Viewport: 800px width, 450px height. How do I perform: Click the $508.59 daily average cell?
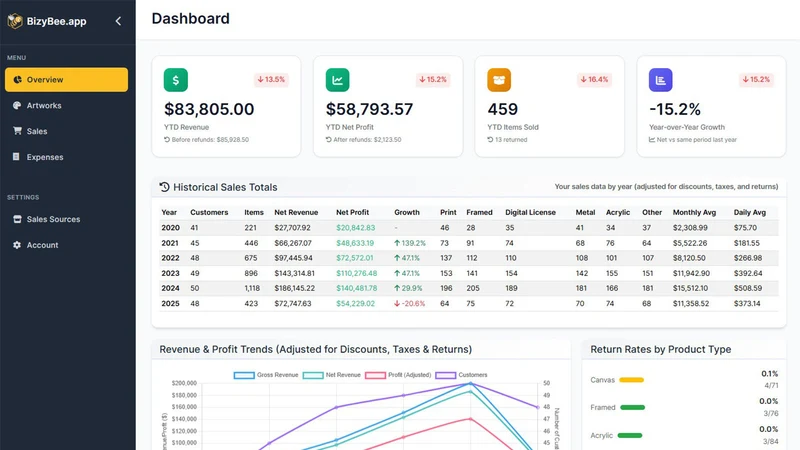point(747,288)
